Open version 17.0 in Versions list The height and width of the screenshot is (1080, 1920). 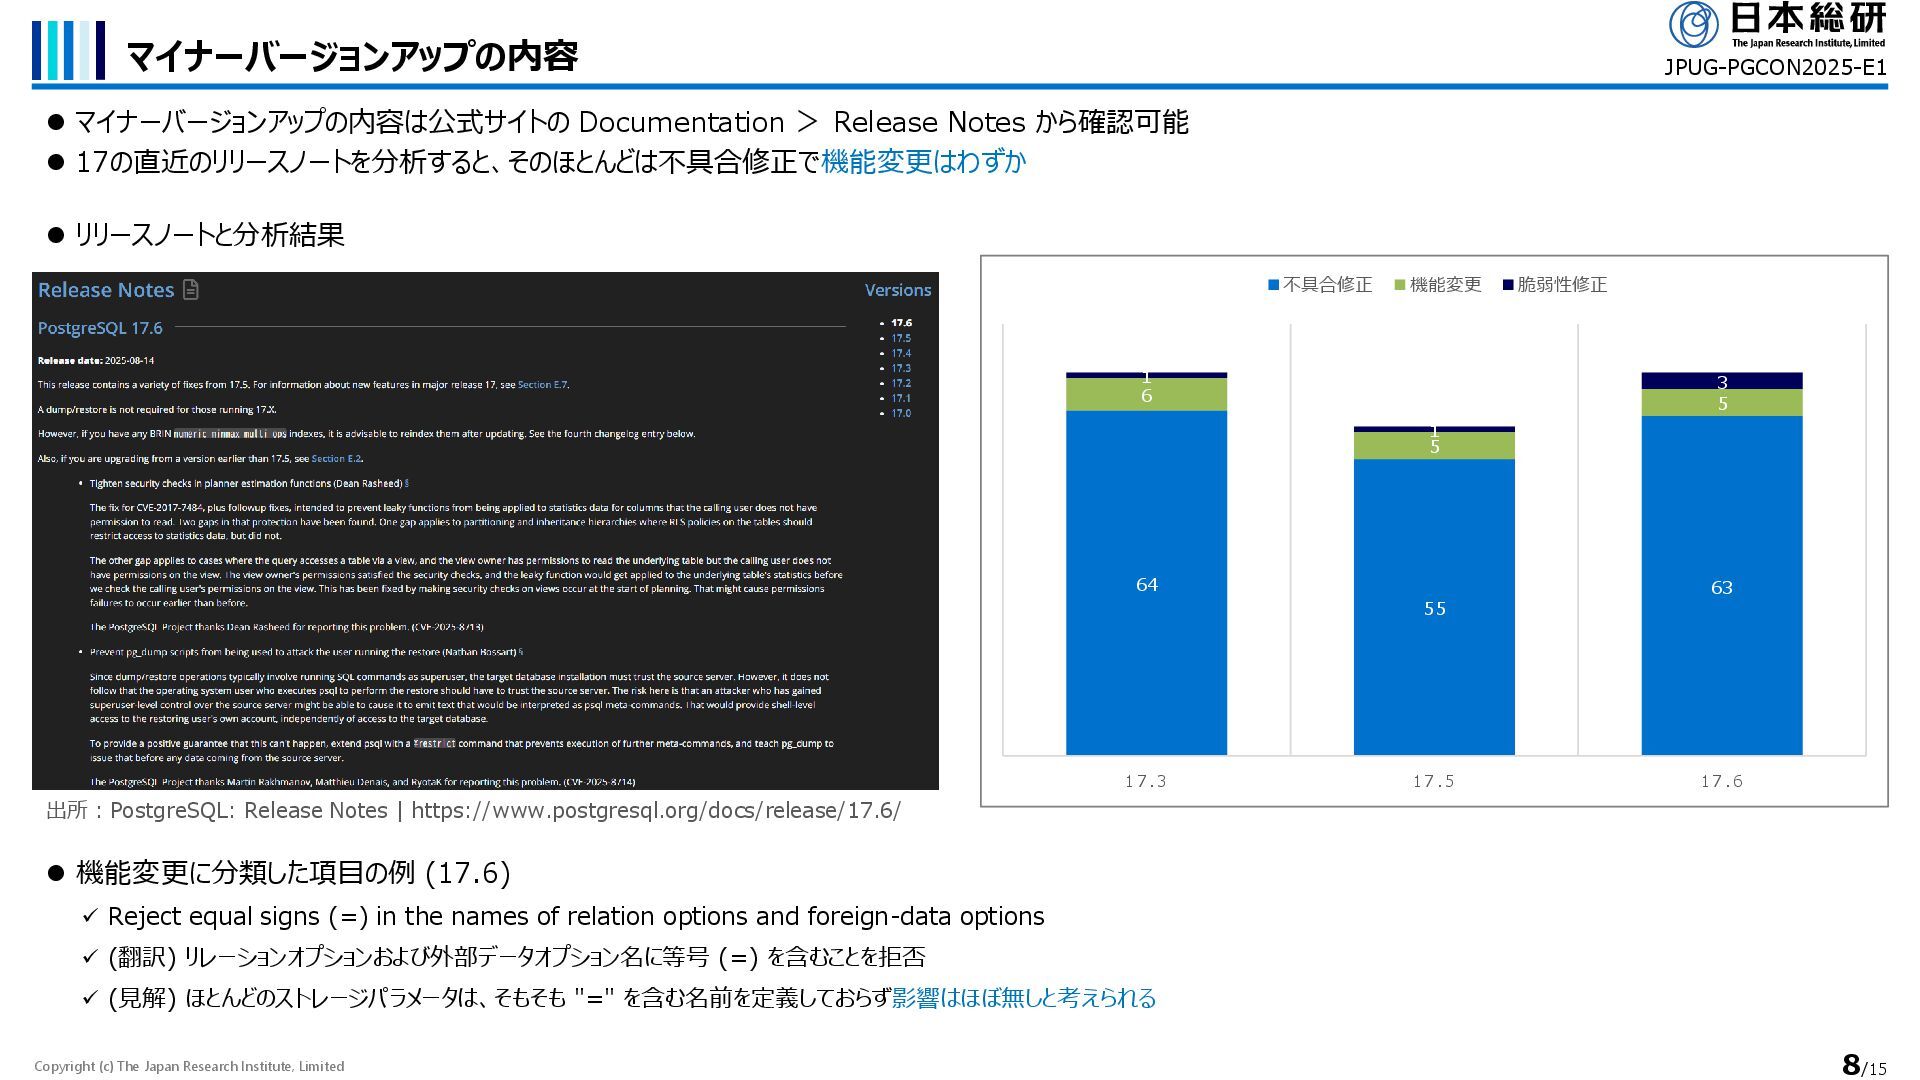click(x=901, y=413)
